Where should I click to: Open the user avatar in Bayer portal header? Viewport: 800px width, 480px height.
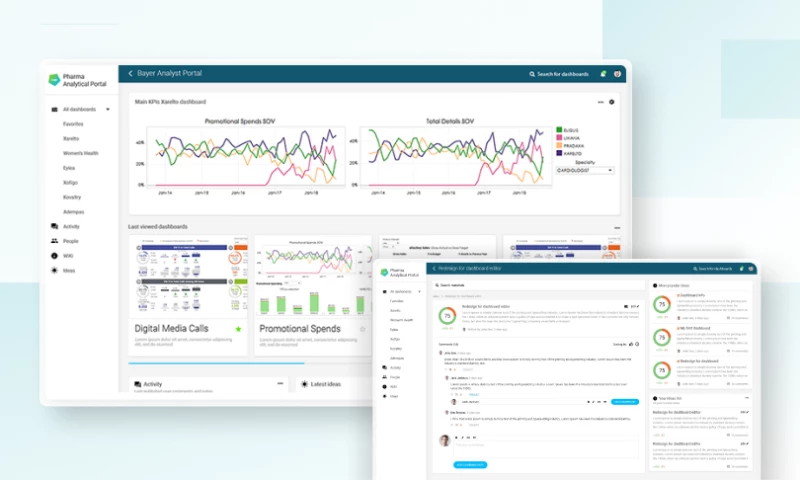[617, 74]
